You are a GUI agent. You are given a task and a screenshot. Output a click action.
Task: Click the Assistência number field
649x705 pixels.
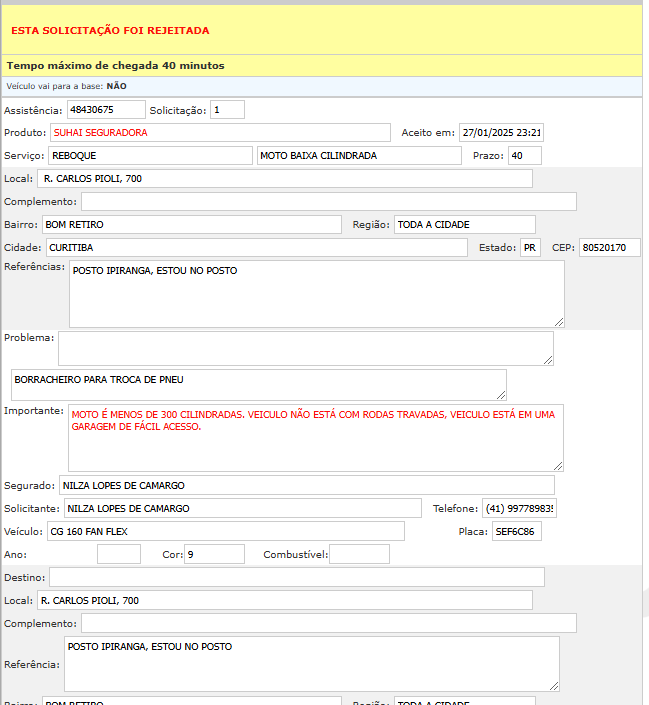[x=103, y=109]
